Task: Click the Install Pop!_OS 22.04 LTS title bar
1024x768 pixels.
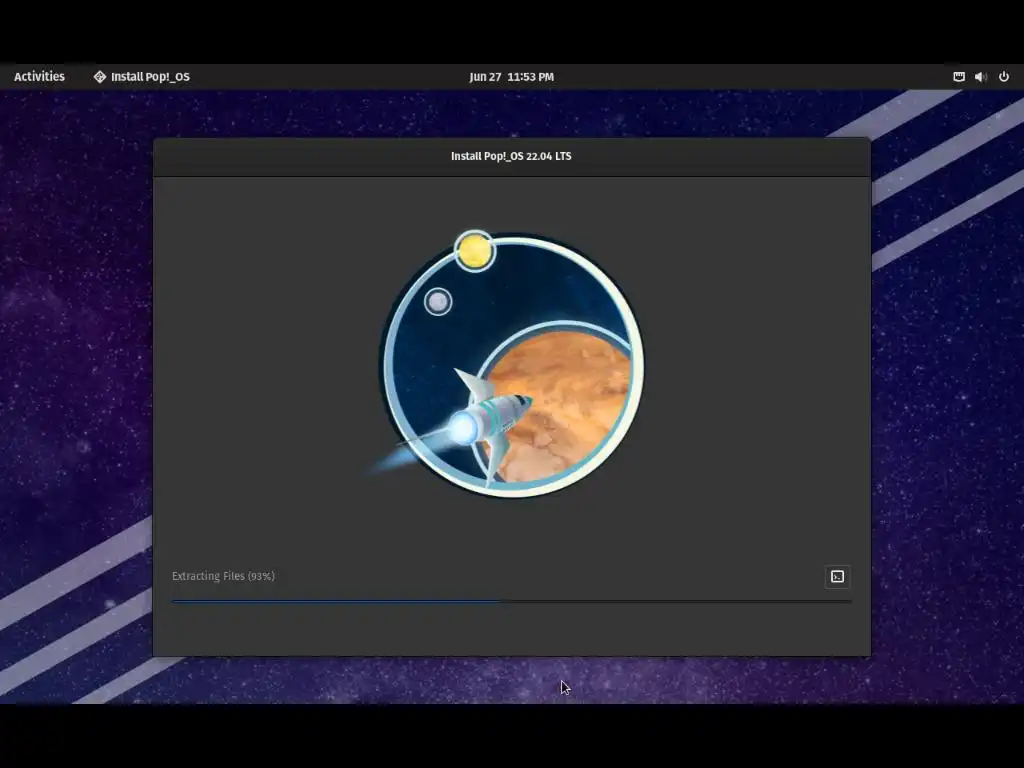Action: (x=511, y=157)
